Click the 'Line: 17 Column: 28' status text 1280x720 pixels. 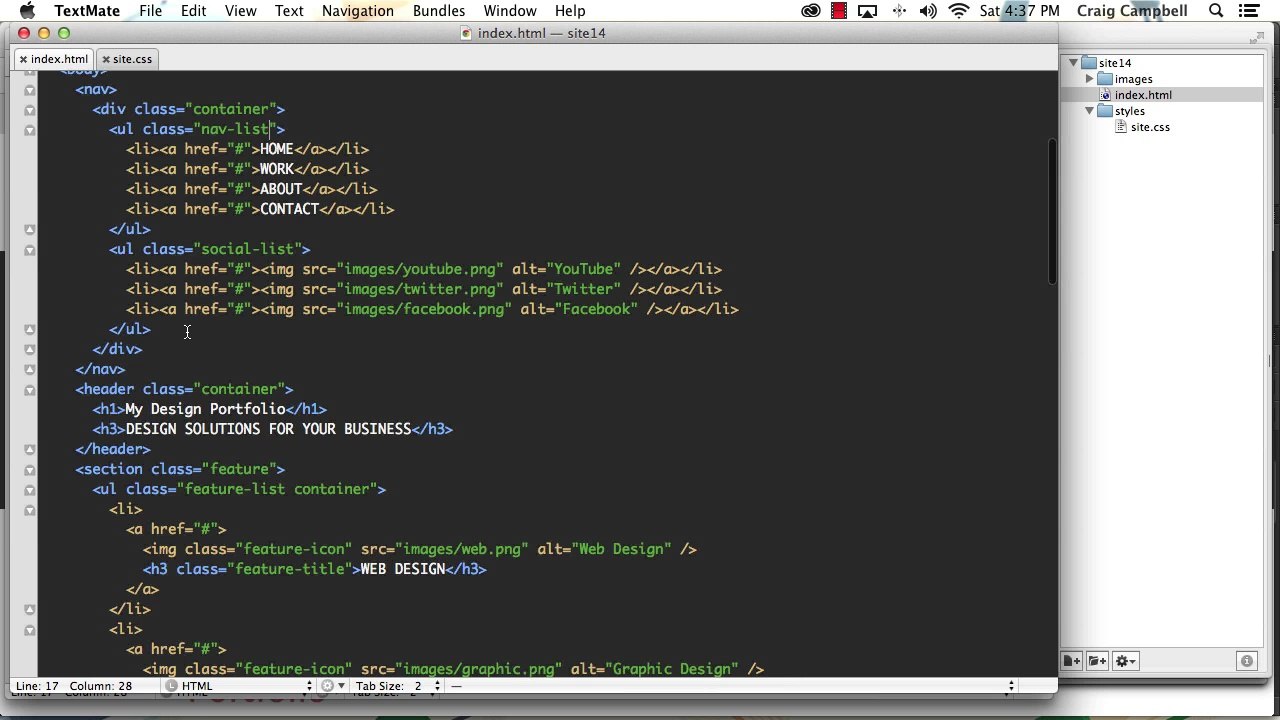tap(74, 686)
